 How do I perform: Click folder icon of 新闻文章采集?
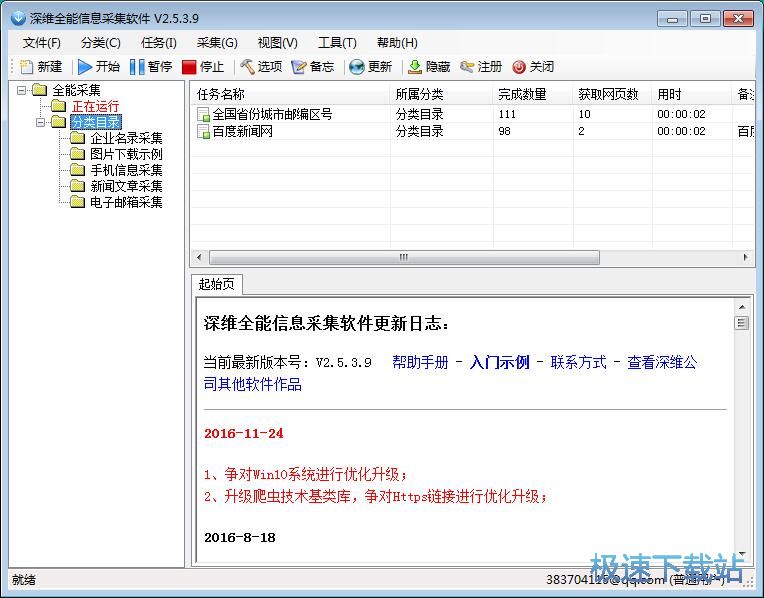pyautogui.click(x=77, y=186)
